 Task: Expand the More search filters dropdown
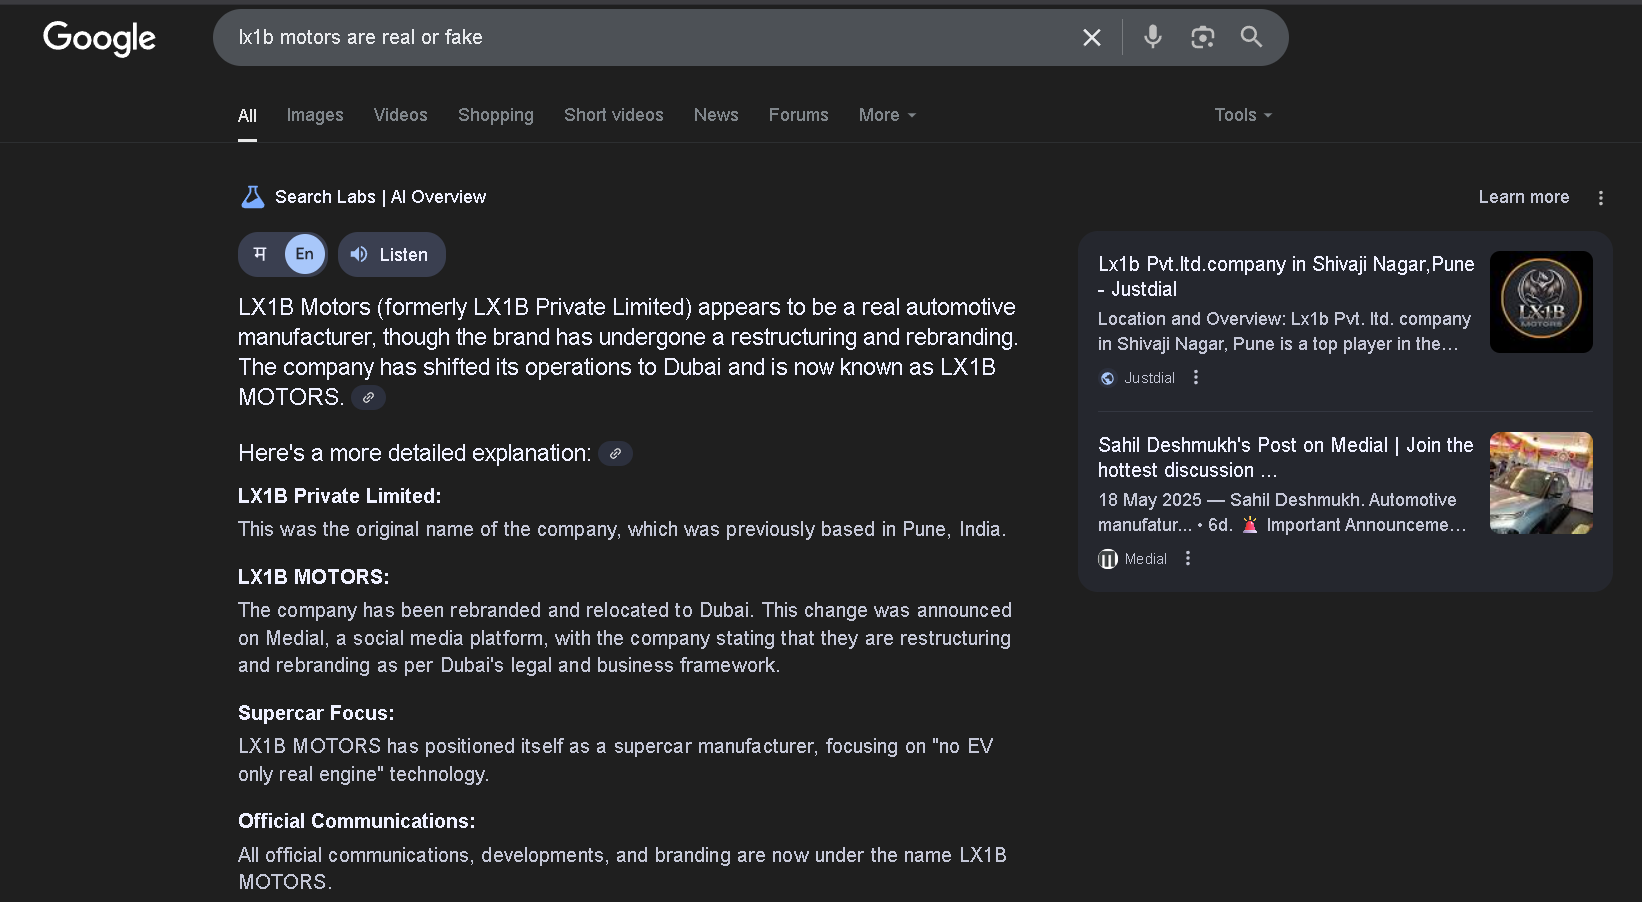[886, 115]
